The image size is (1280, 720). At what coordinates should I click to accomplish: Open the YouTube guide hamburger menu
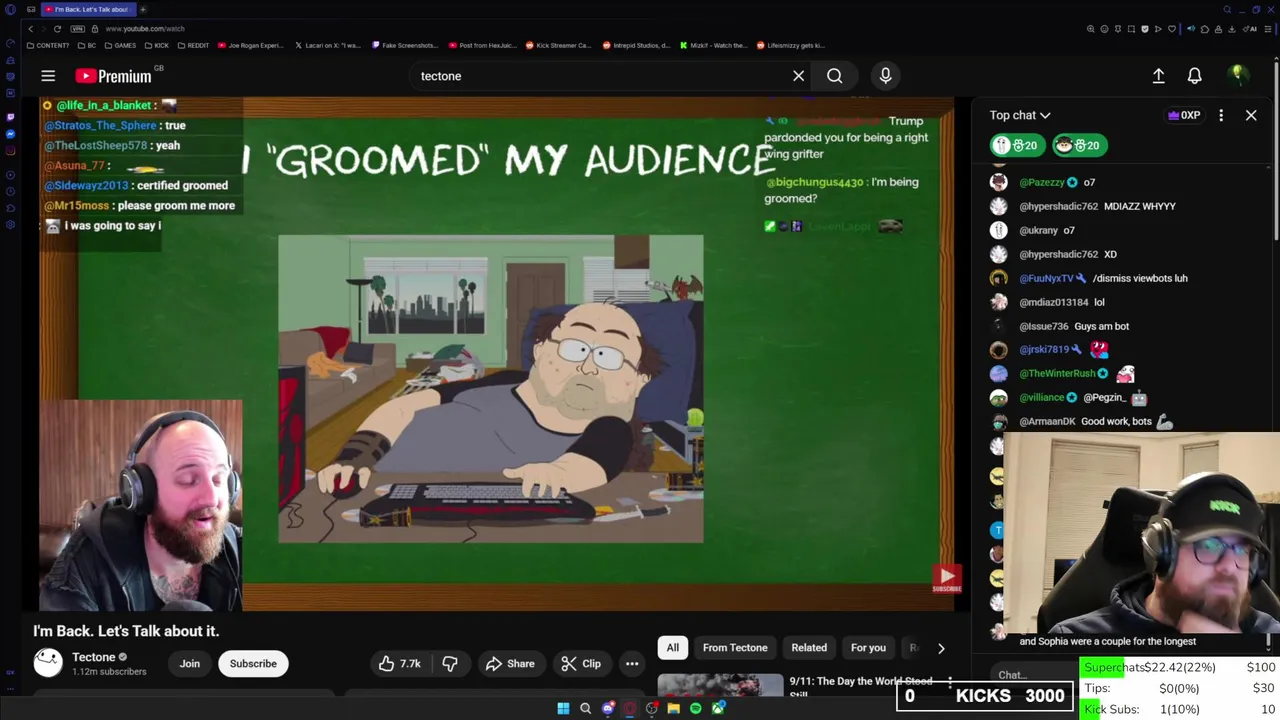[x=48, y=76]
